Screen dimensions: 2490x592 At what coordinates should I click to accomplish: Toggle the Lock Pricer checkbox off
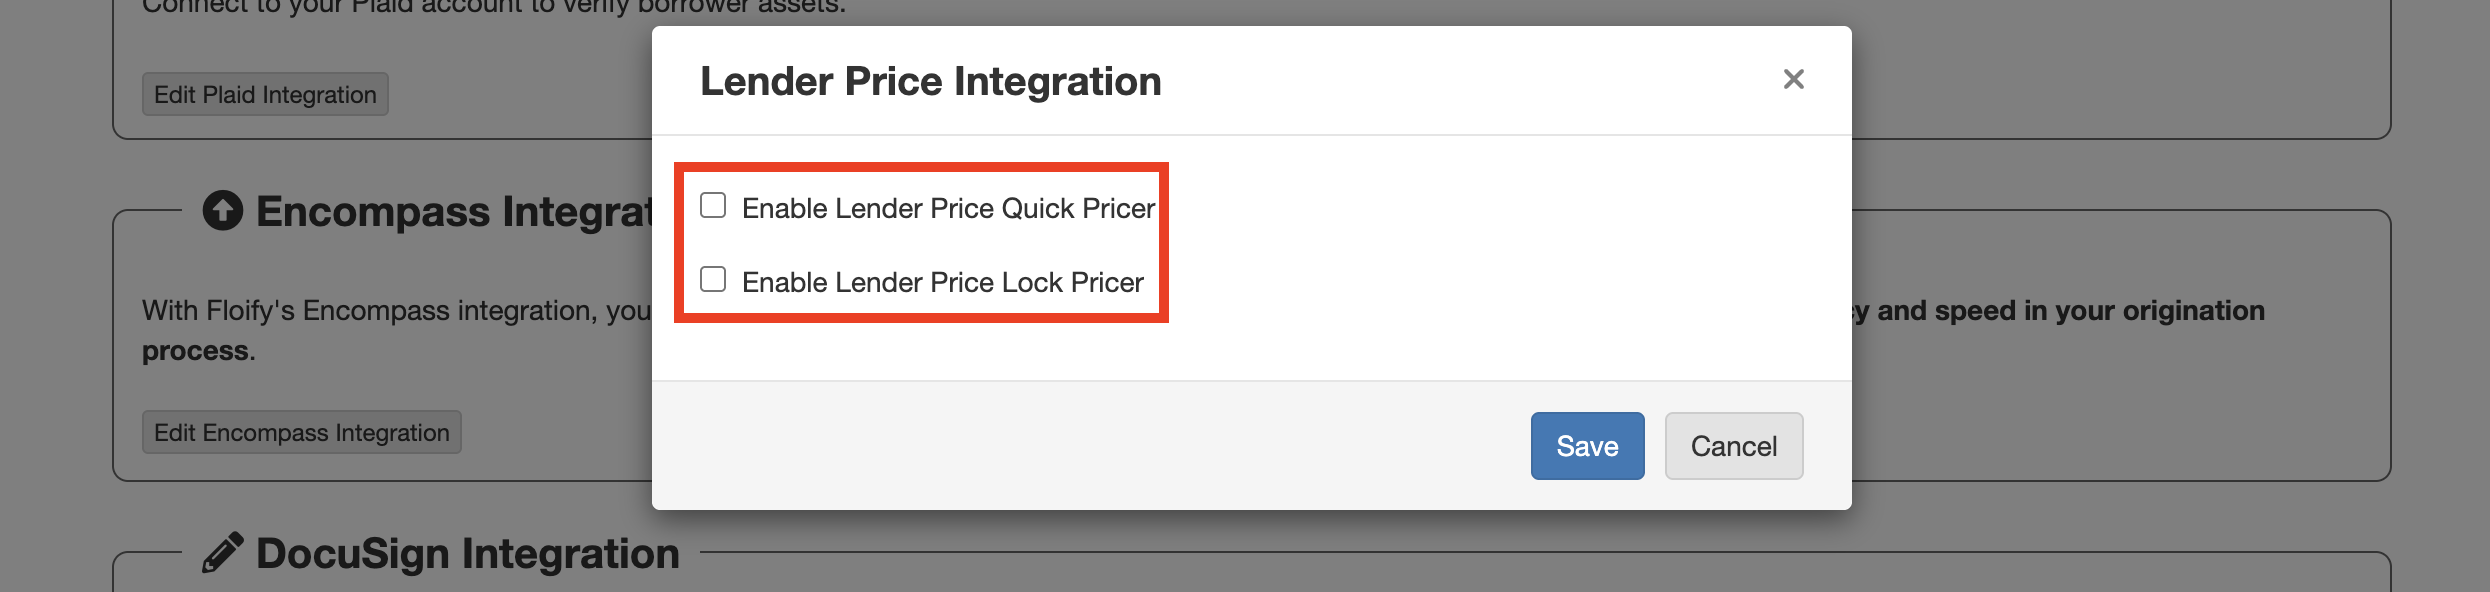713,280
